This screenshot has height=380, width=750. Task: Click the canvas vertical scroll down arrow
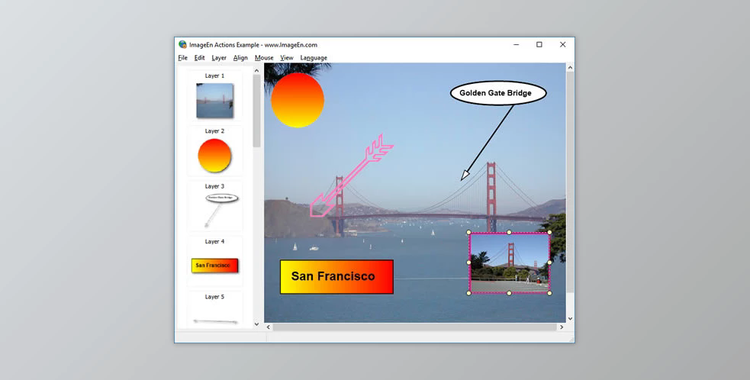570,318
